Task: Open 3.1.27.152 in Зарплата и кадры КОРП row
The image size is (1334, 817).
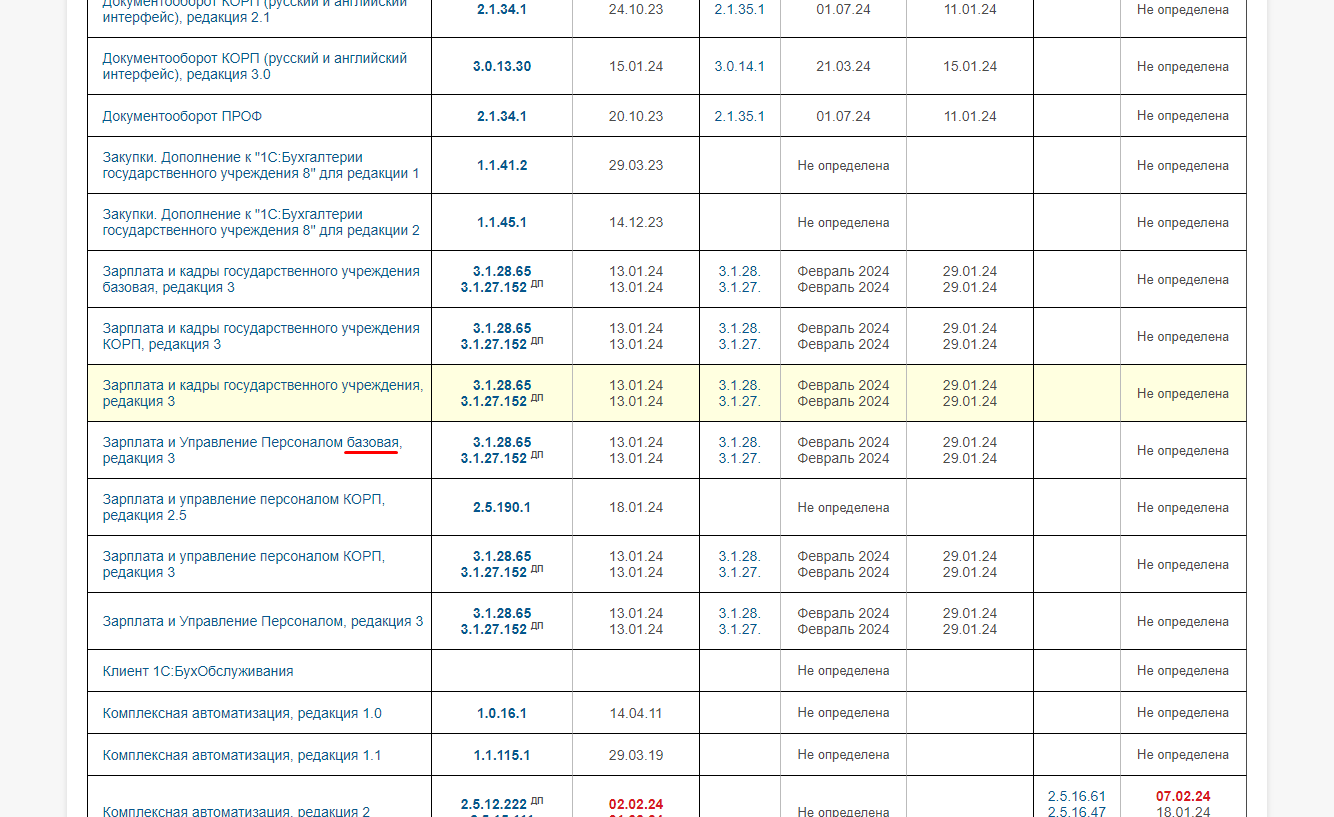Action: click(494, 344)
